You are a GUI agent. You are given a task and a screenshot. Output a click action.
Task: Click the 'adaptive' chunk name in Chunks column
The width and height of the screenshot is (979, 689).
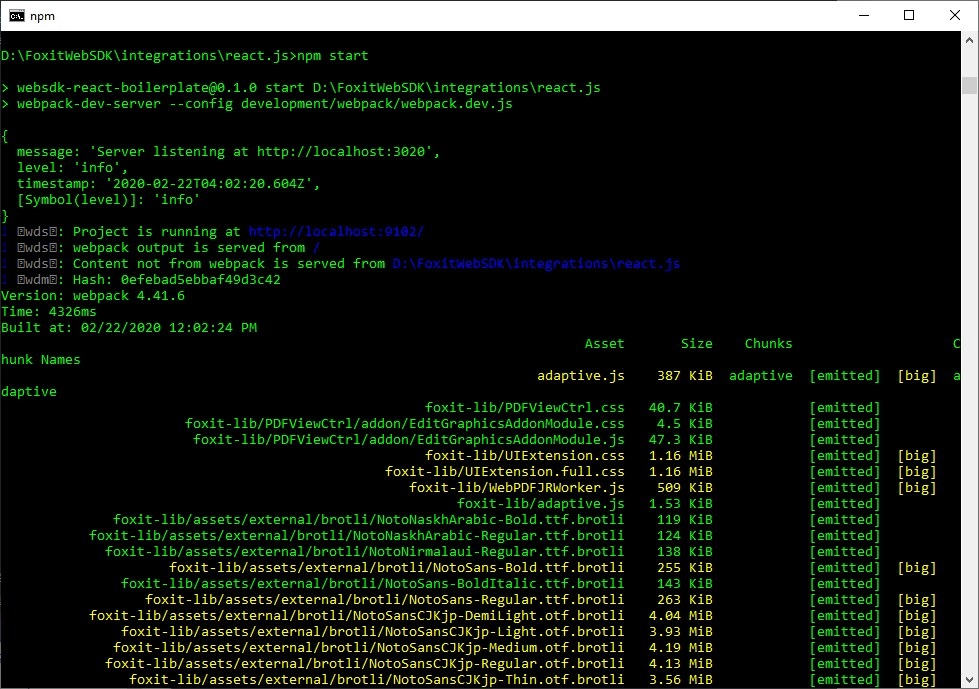(x=760, y=376)
